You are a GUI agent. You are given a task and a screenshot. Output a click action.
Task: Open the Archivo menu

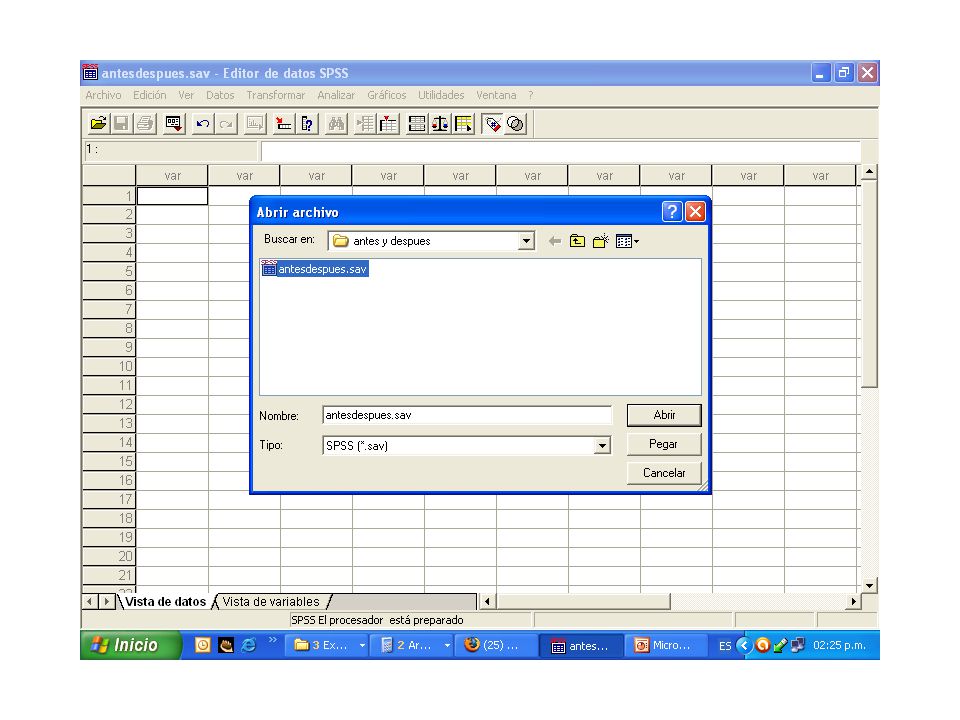pyautogui.click(x=103, y=95)
